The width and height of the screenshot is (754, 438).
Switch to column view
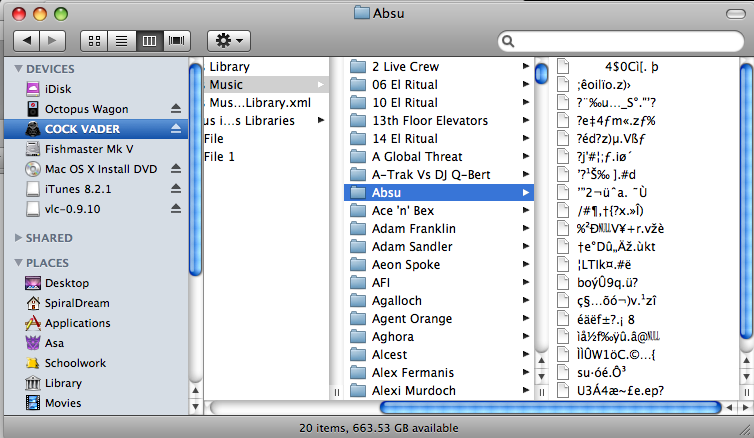pos(150,41)
